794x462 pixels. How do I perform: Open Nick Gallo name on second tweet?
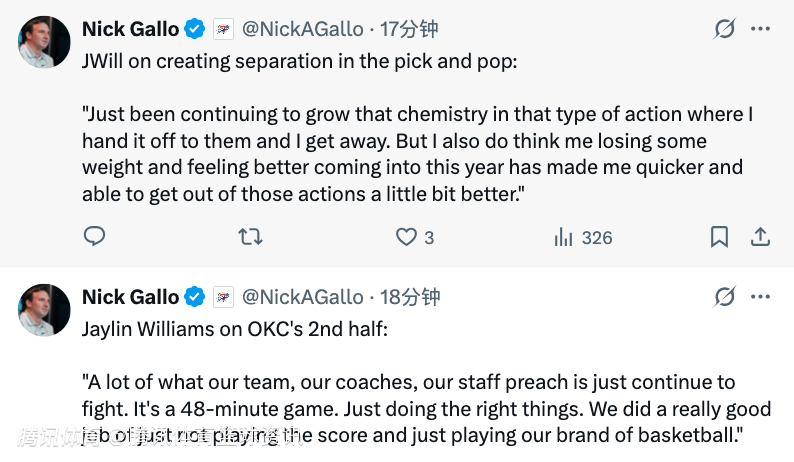pyautogui.click(x=130, y=297)
